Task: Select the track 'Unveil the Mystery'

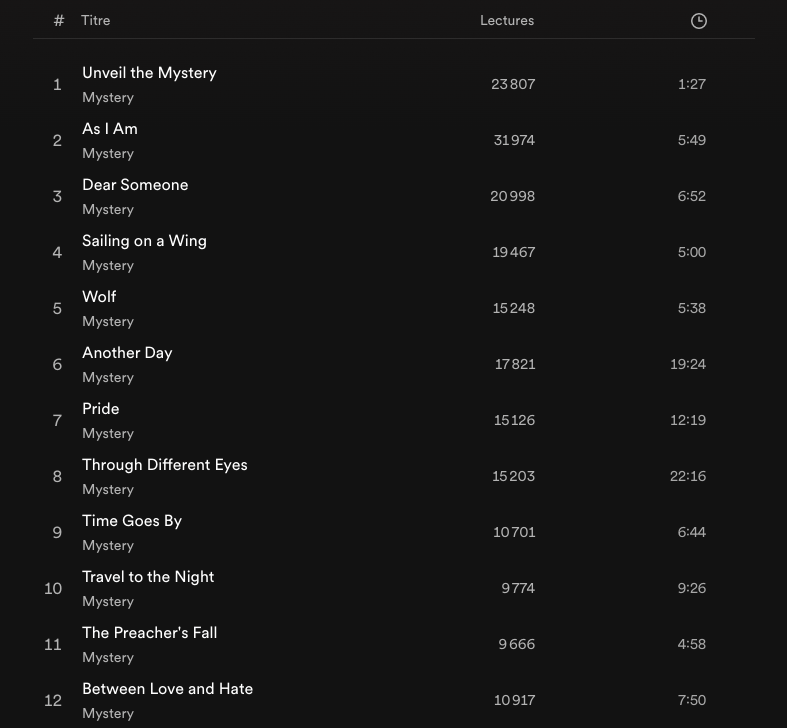Action: pos(149,73)
